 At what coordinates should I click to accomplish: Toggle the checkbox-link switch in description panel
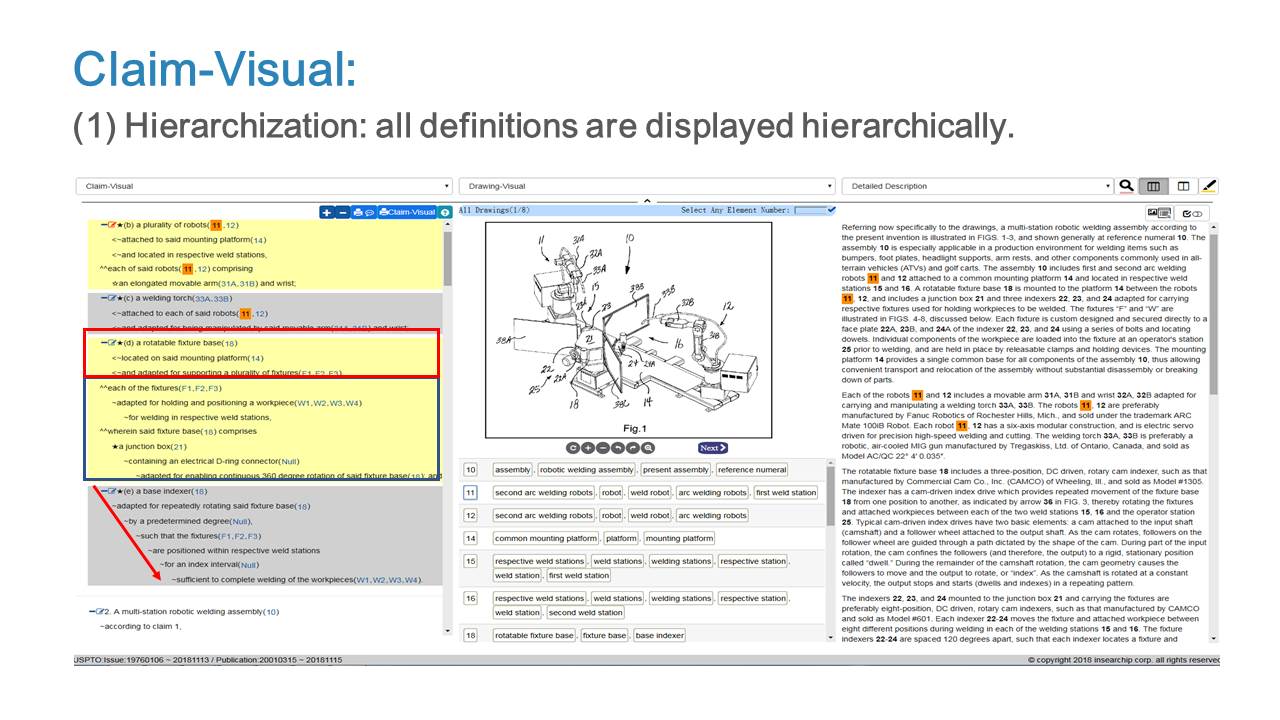(1192, 213)
